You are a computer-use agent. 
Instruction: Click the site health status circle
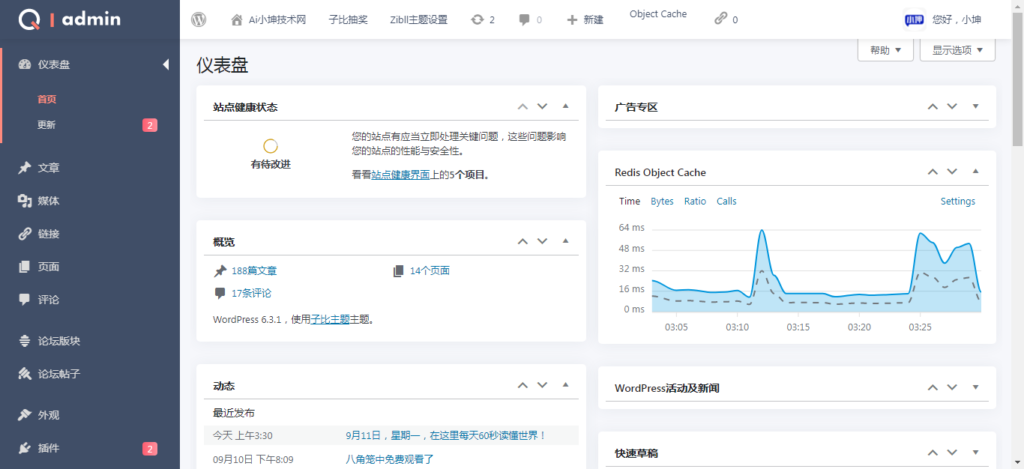[x=270, y=146]
